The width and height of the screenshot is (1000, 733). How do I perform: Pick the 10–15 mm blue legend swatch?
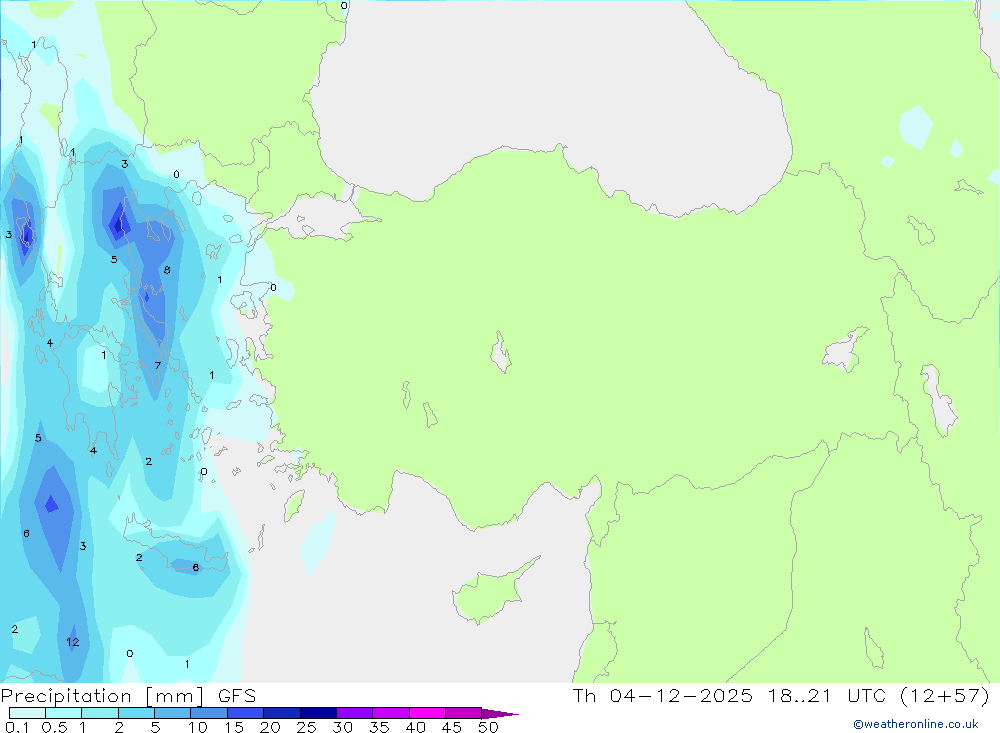click(209, 713)
